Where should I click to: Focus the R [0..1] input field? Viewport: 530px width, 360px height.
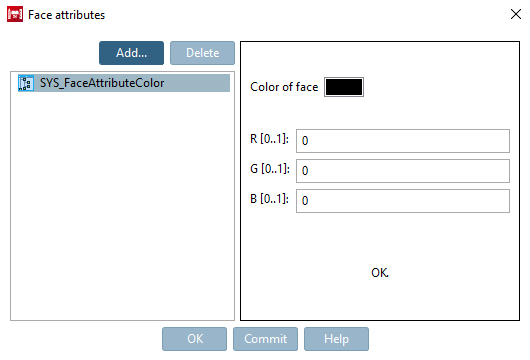click(403, 141)
